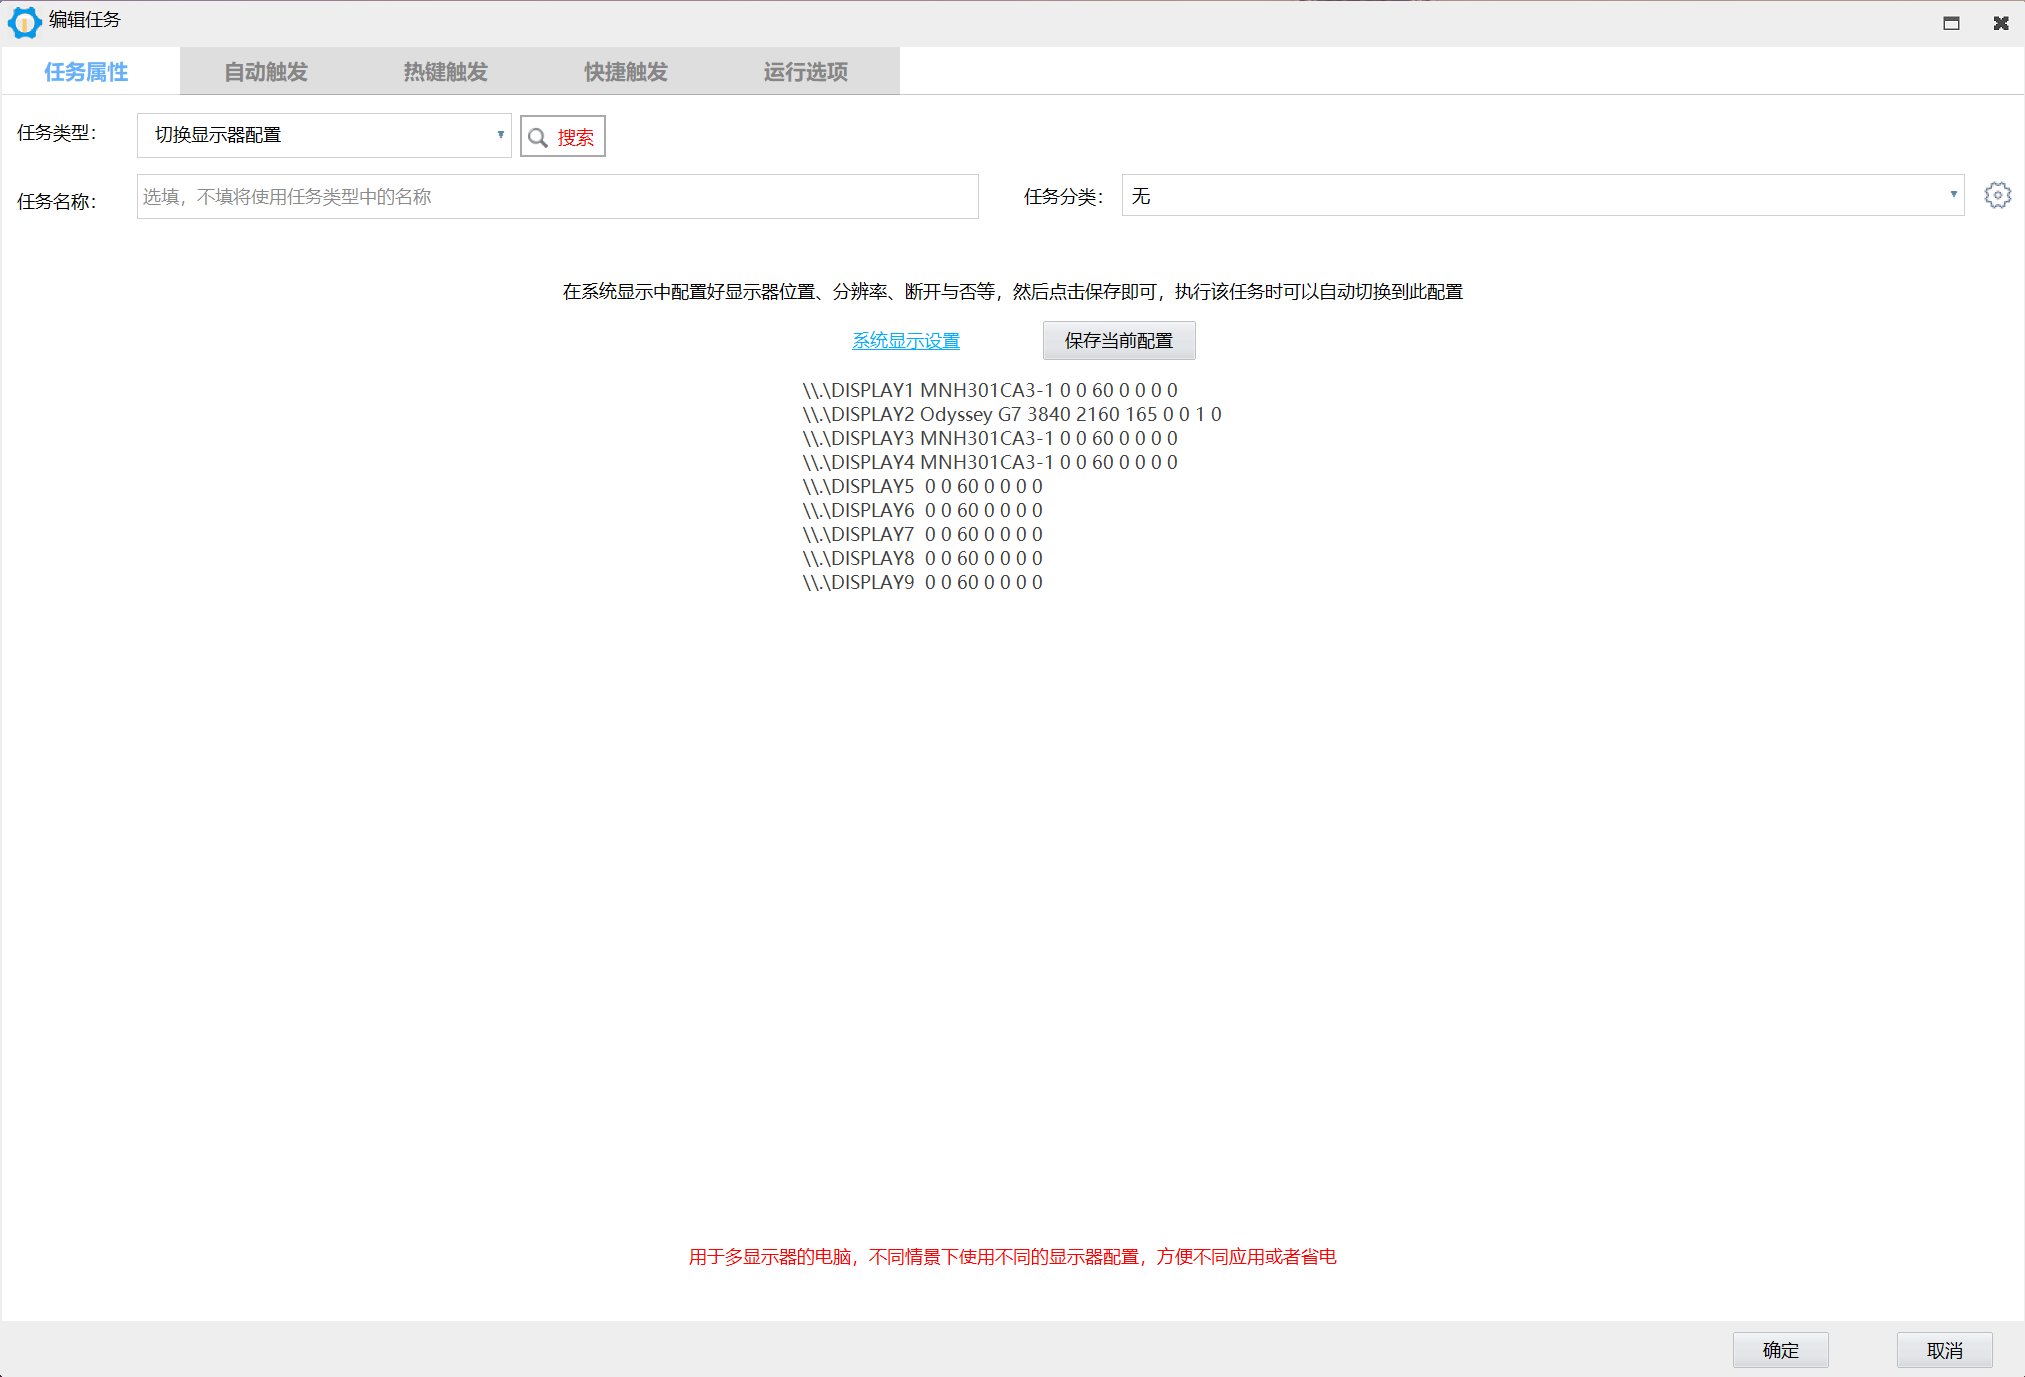Click the DISPLAY1 MNH301CA3-1 config line
2025x1377 pixels.
pos(989,390)
